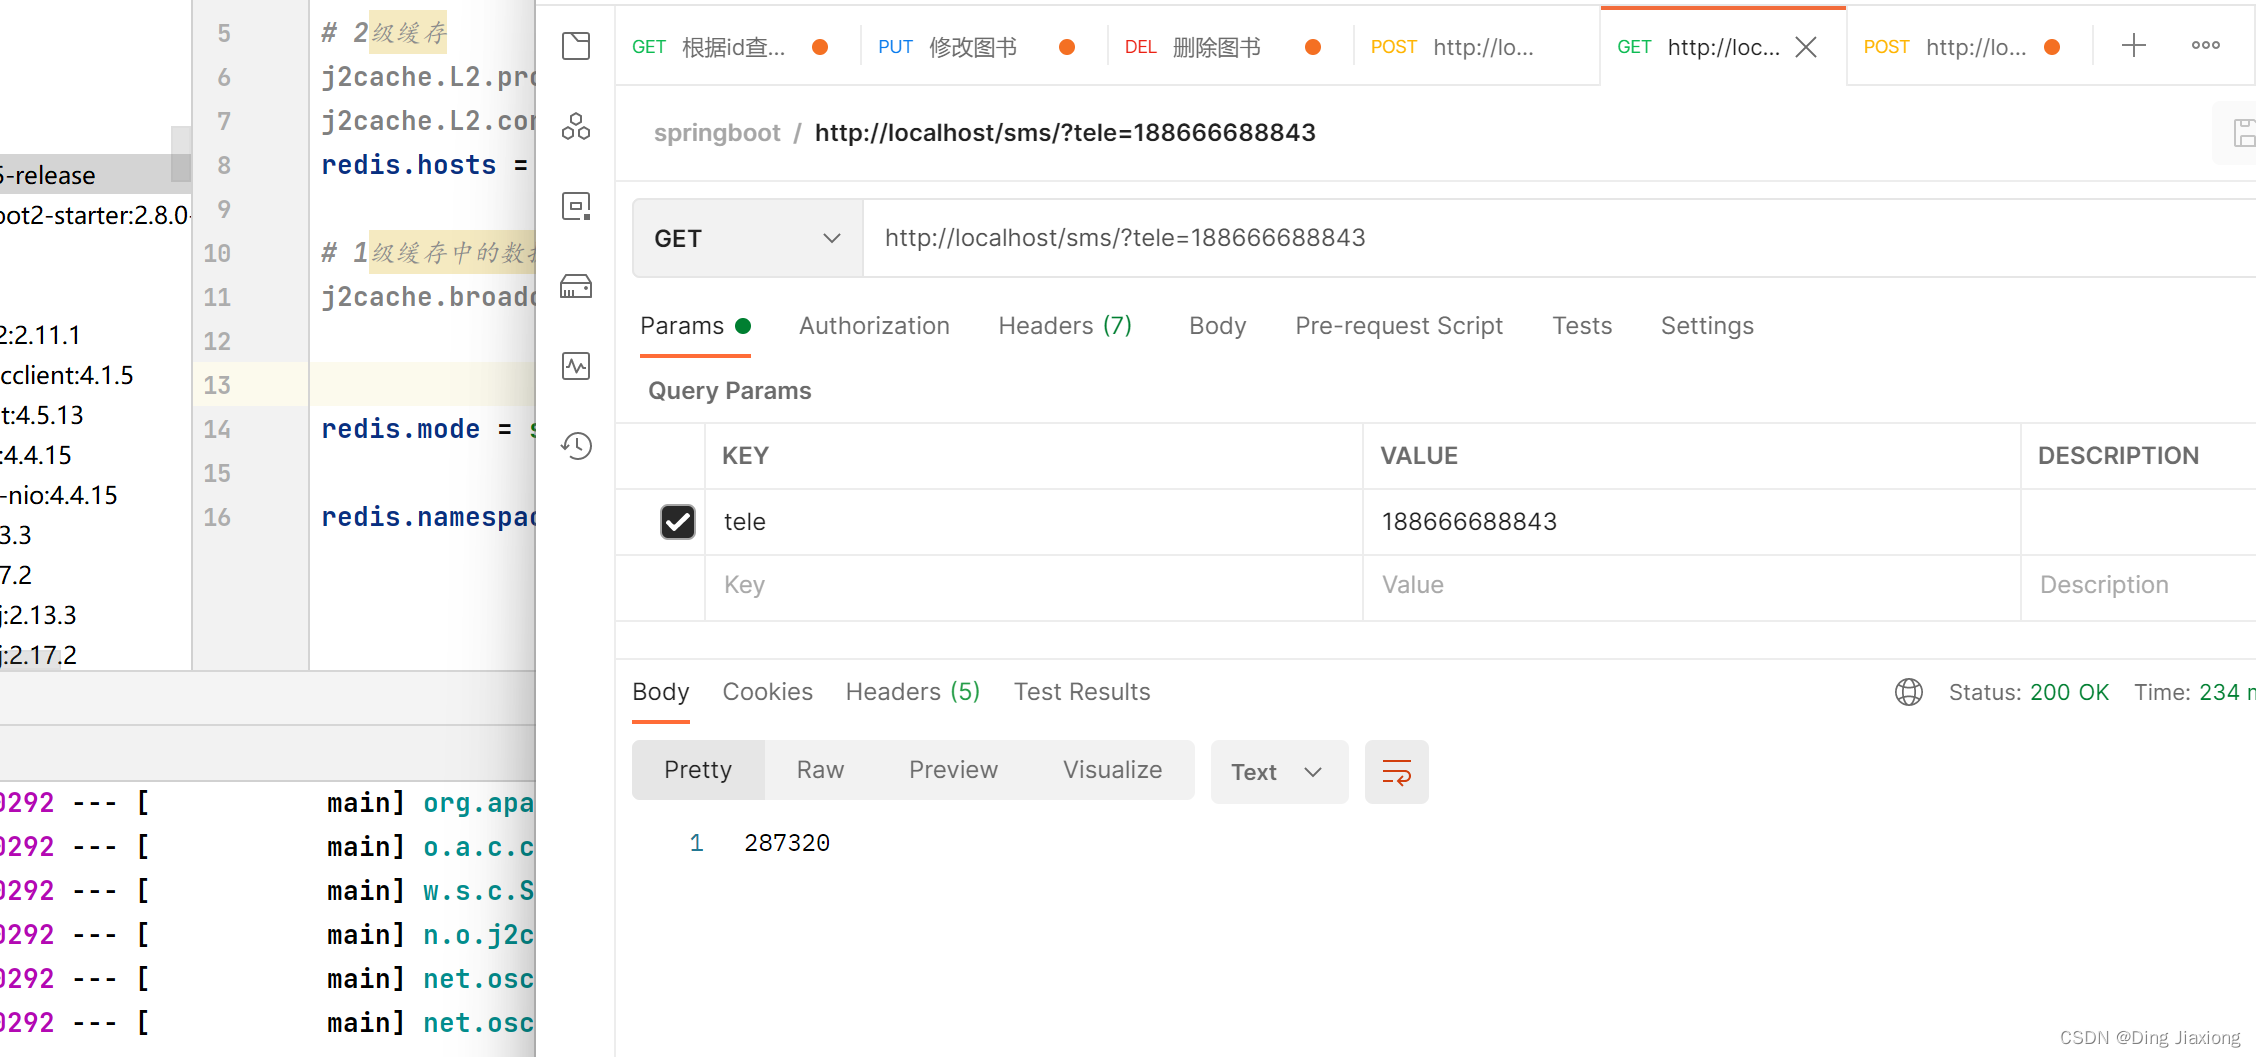
Task: Click the response body text 287320
Action: (x=787, y=843)
